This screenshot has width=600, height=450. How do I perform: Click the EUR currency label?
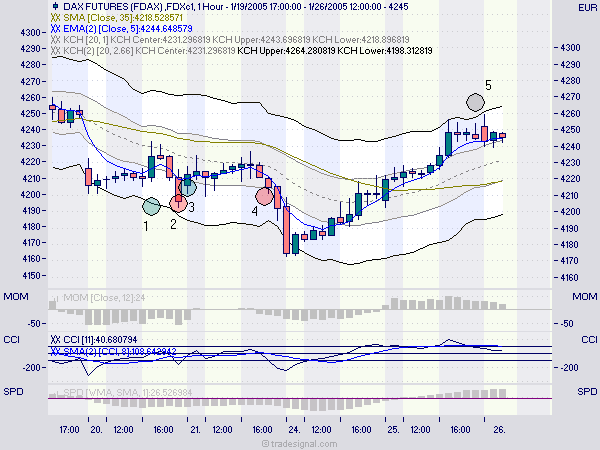(587, 8)
